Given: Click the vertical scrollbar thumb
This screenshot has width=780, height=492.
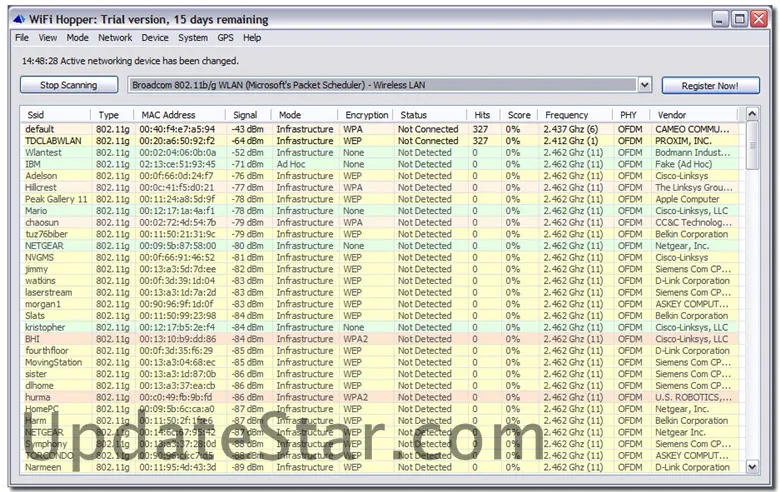Looking at the screenshot, I should pos(752,145).
